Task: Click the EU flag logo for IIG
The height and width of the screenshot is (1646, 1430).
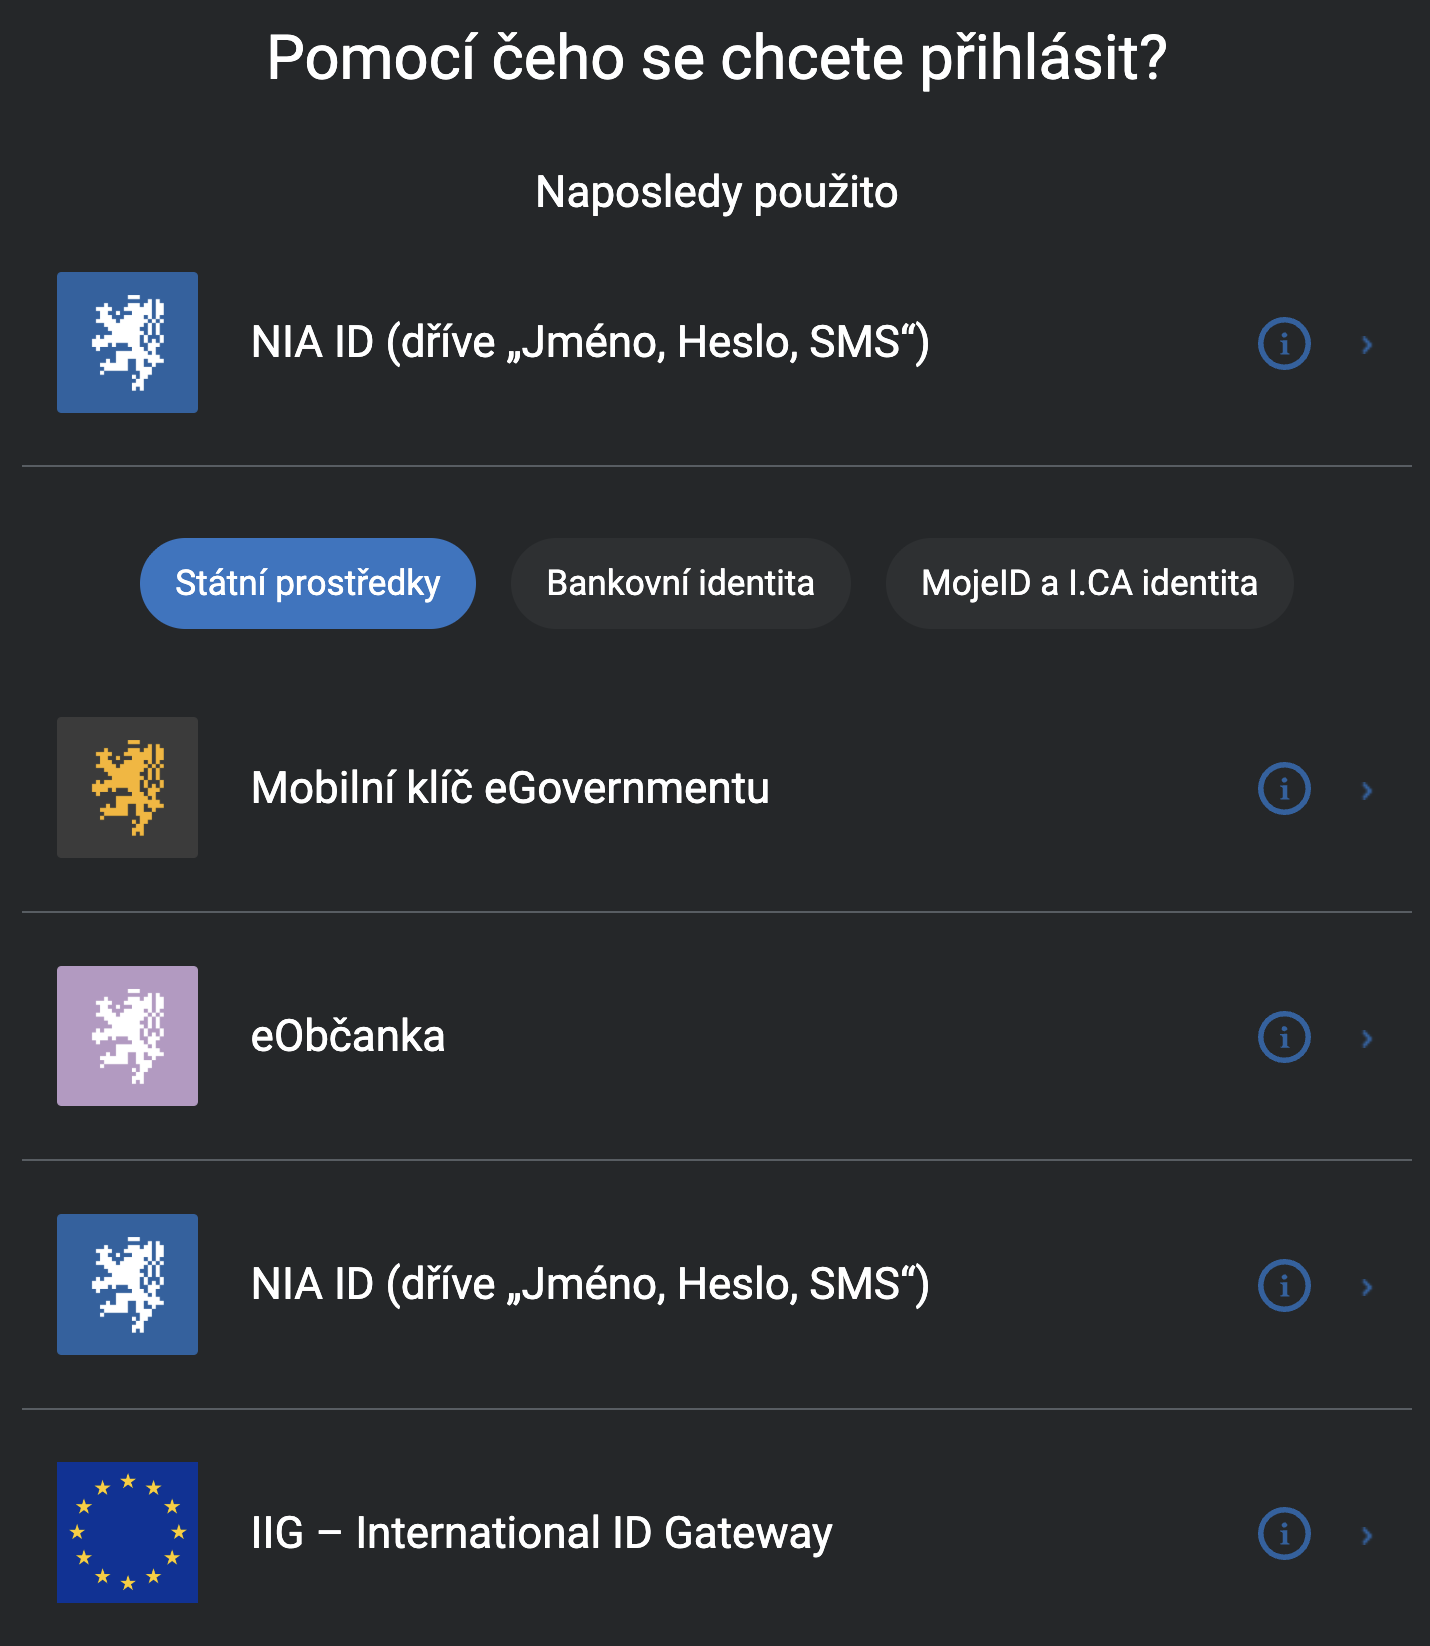Action: (127, 1533)
